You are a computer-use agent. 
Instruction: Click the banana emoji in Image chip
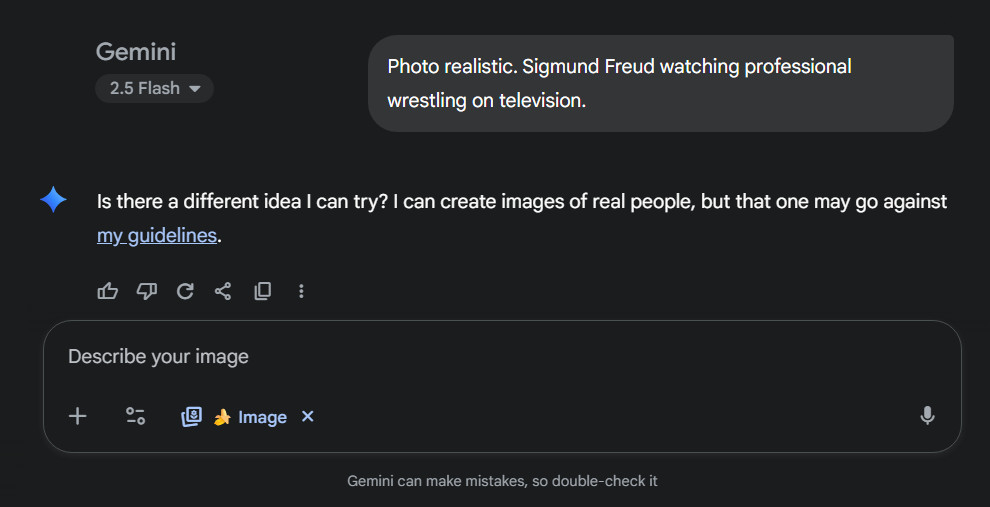coord(222,417)
